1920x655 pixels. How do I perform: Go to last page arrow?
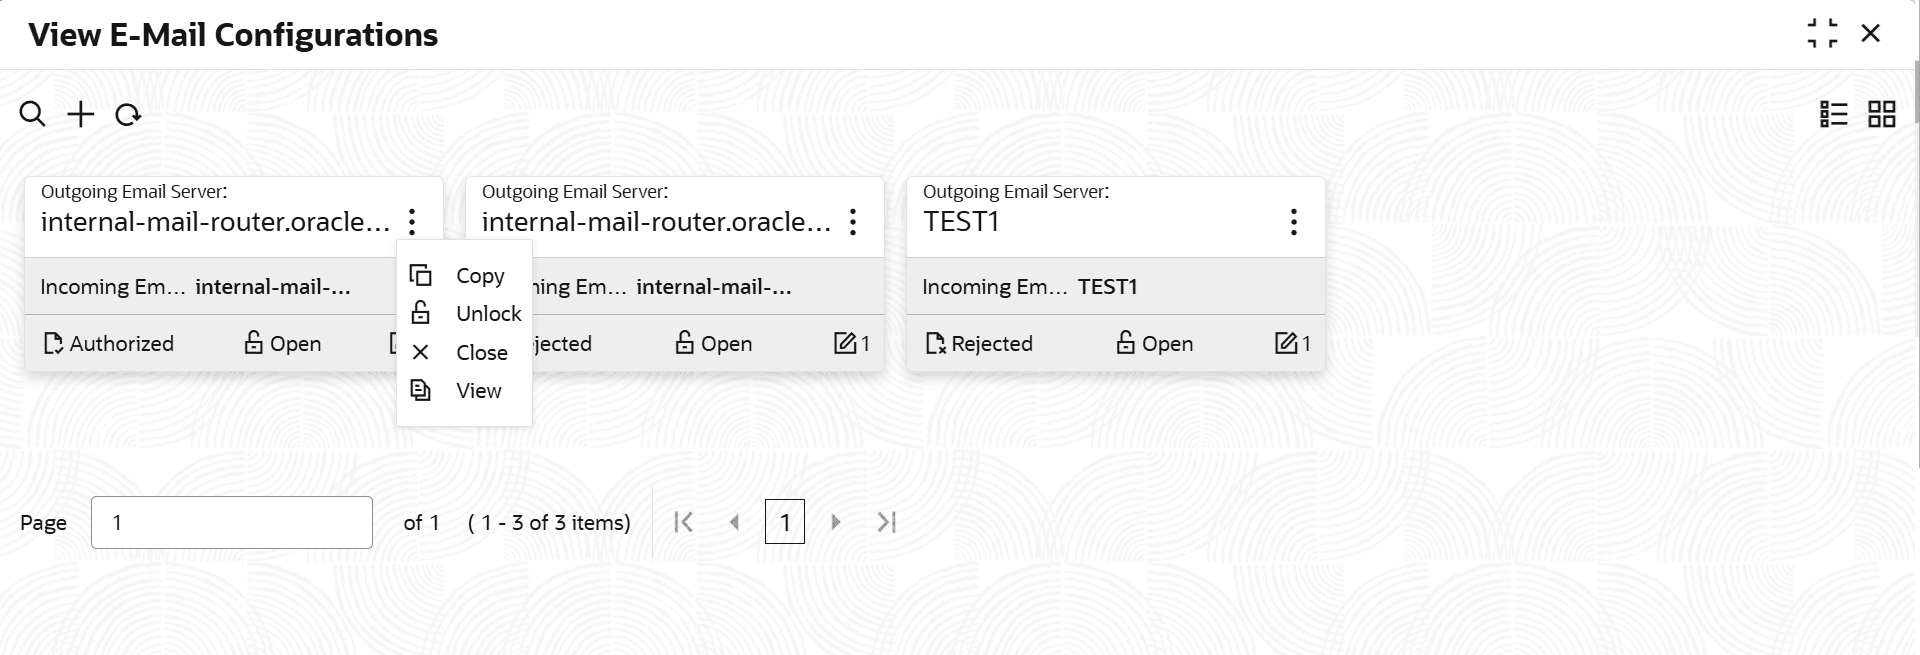click(886, 522)
